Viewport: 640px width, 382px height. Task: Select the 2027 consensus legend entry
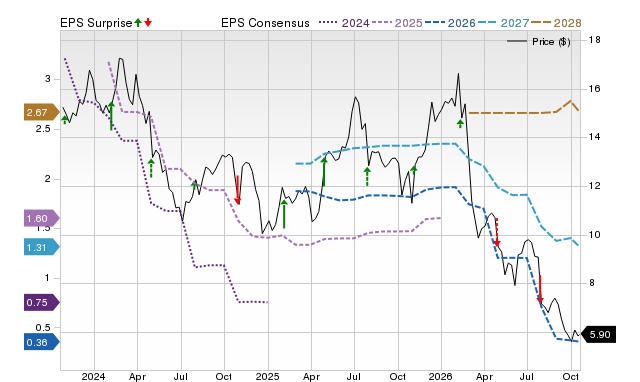(503, 23)
